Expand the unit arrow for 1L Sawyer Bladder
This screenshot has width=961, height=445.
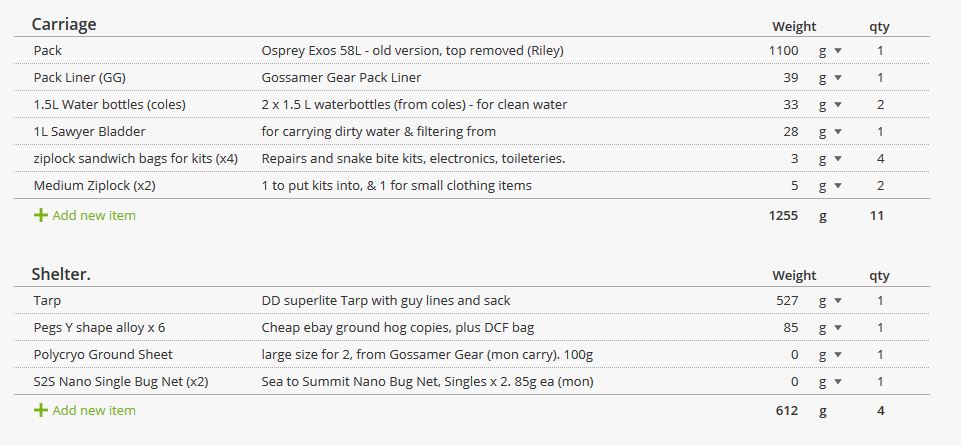click(x=830, y=131)
